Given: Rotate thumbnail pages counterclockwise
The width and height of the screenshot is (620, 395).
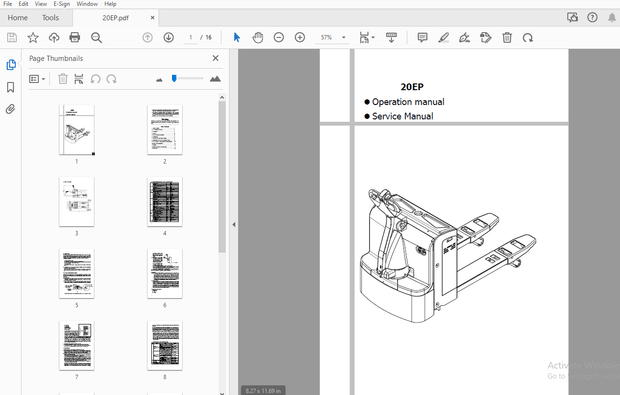Looking at the screenshot, I should [x=95, y=79].
